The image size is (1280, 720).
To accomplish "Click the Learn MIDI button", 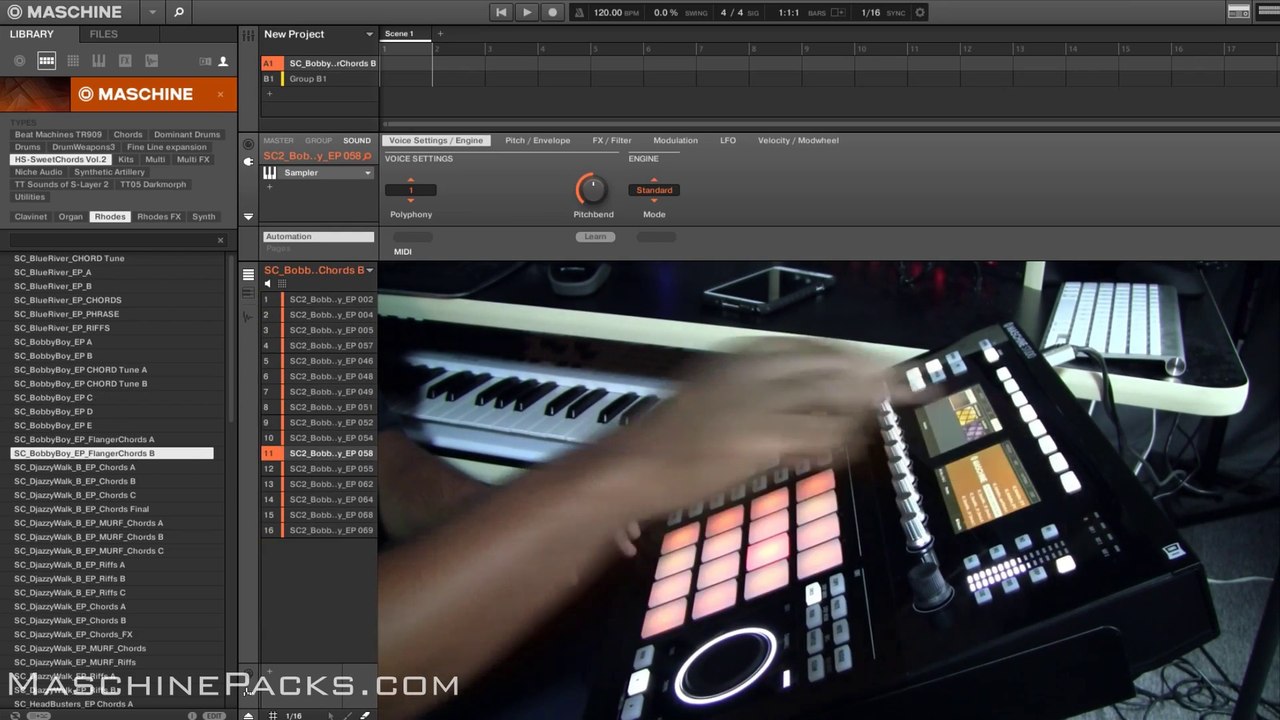I will (595, 237).
